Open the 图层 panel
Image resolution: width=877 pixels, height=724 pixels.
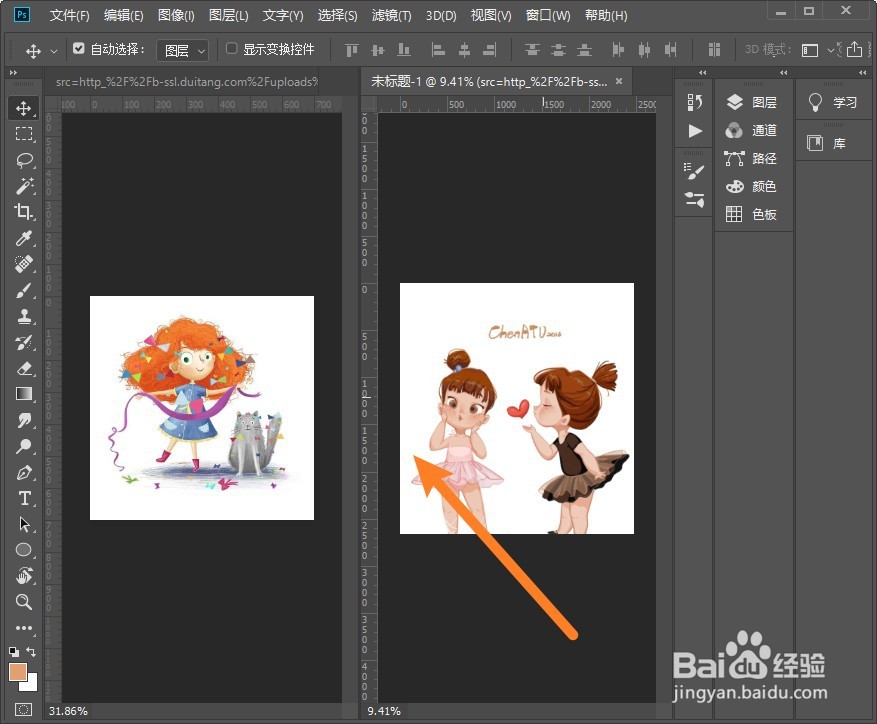[x=752, y=102]
